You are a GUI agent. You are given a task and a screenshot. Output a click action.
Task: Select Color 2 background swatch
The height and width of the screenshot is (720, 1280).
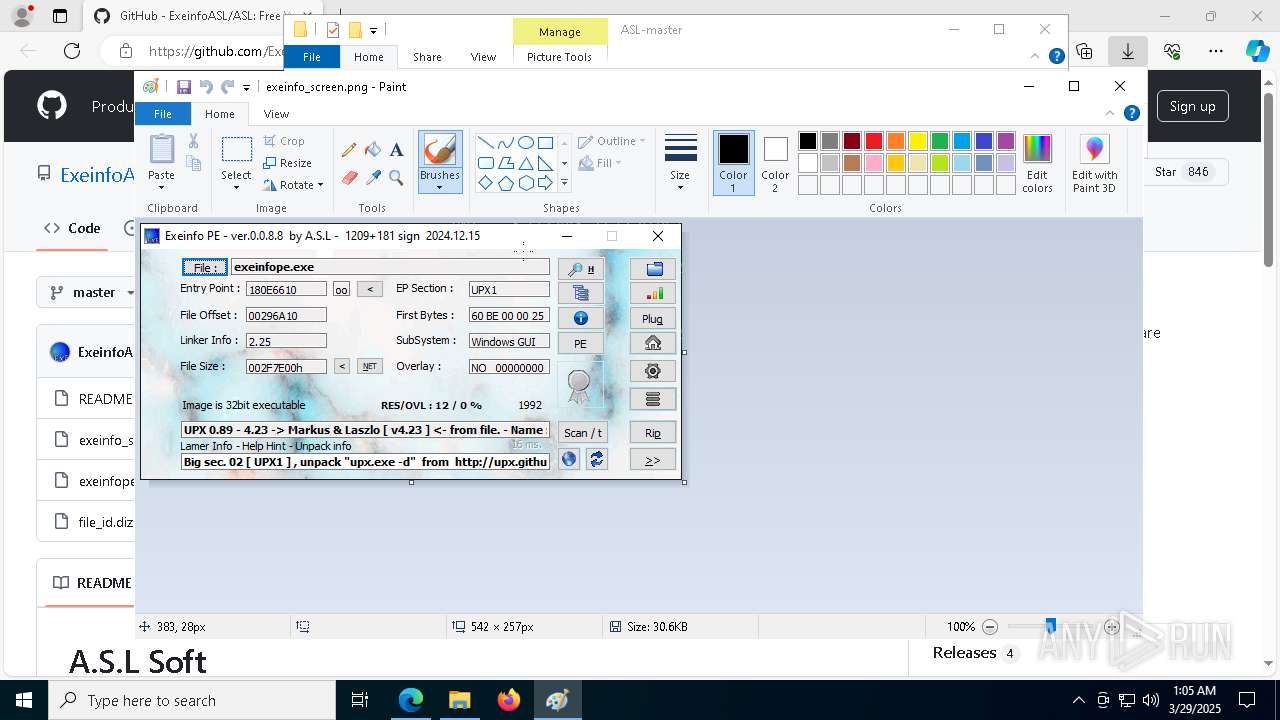click(775, 163)
